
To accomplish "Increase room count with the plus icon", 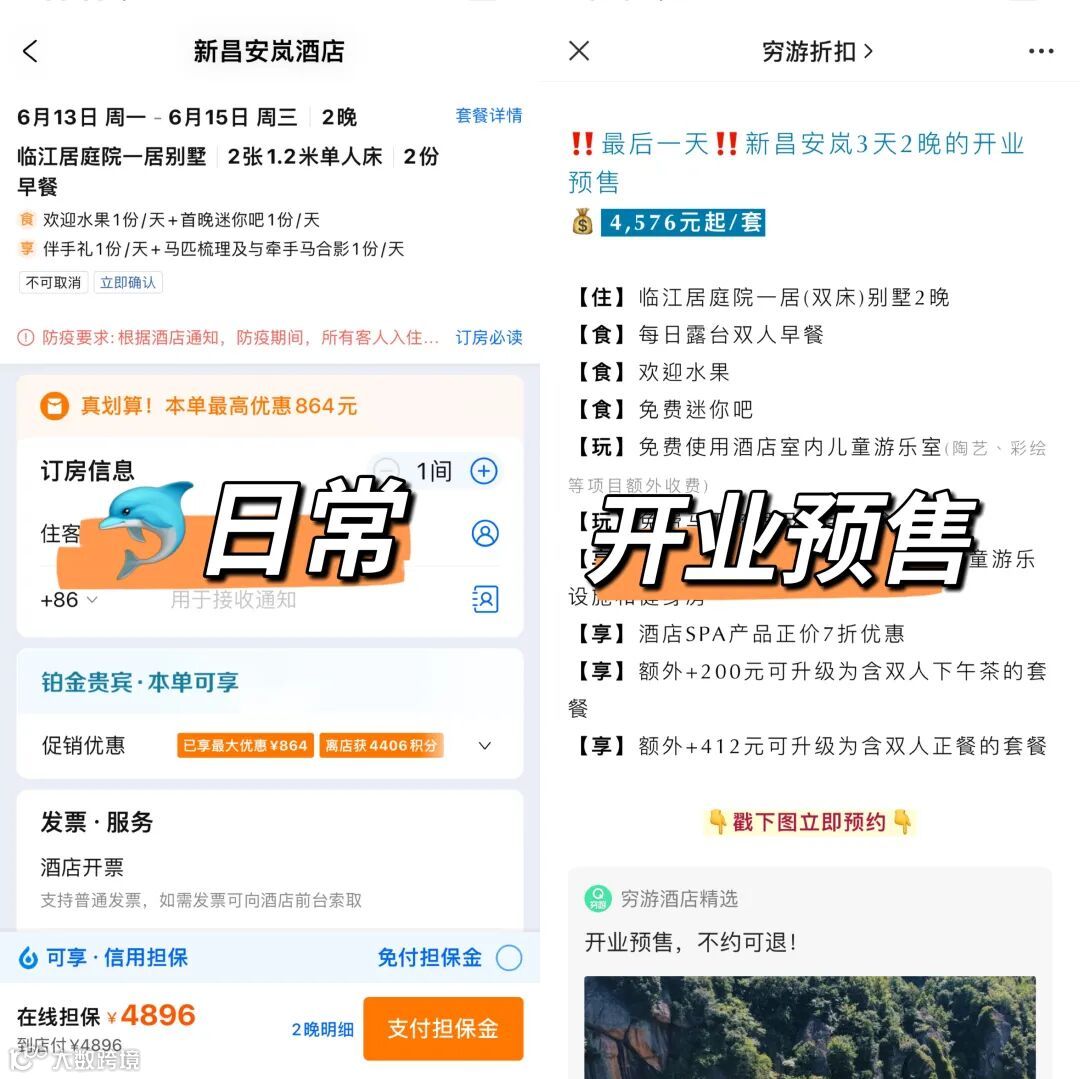I will click(x=484, y=471).
